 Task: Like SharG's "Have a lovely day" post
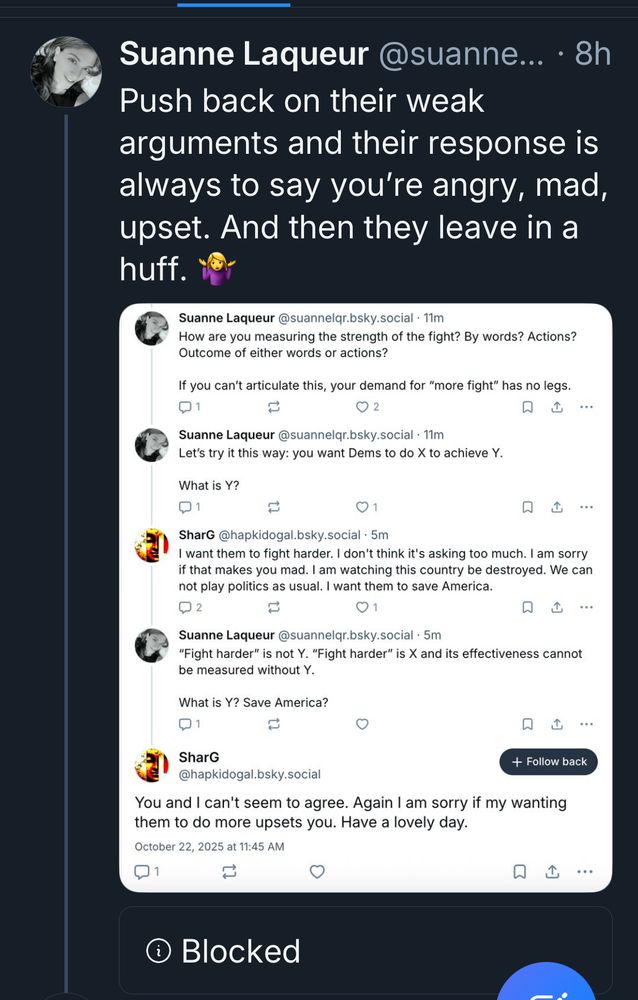(317, 872)
